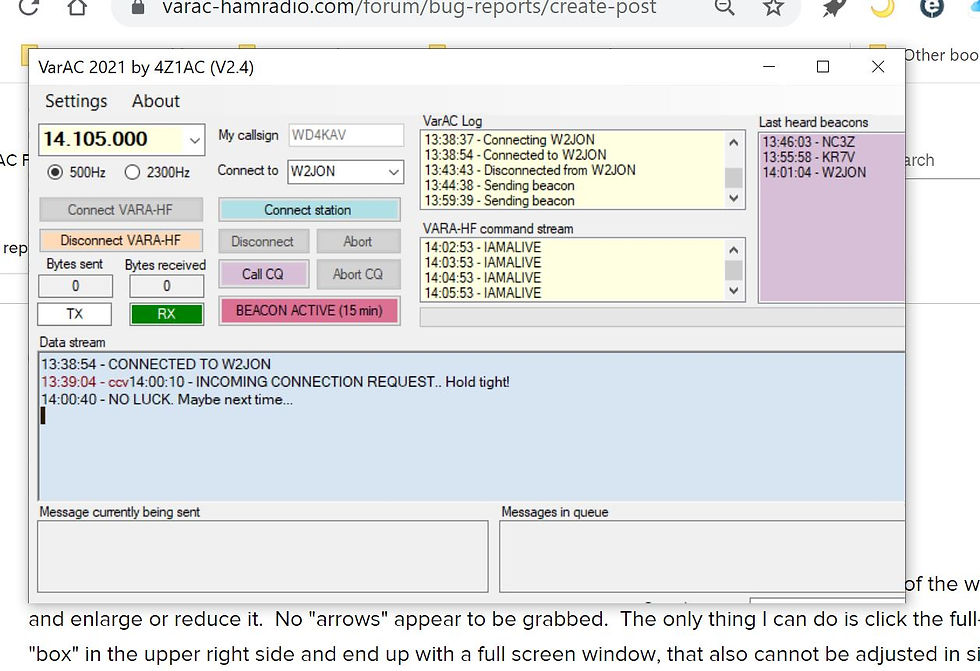The width and height of the screenshot is (980, 671).
Task: Click beacon entry '13:55:58 - KR7V'
Action: (809, 157)
